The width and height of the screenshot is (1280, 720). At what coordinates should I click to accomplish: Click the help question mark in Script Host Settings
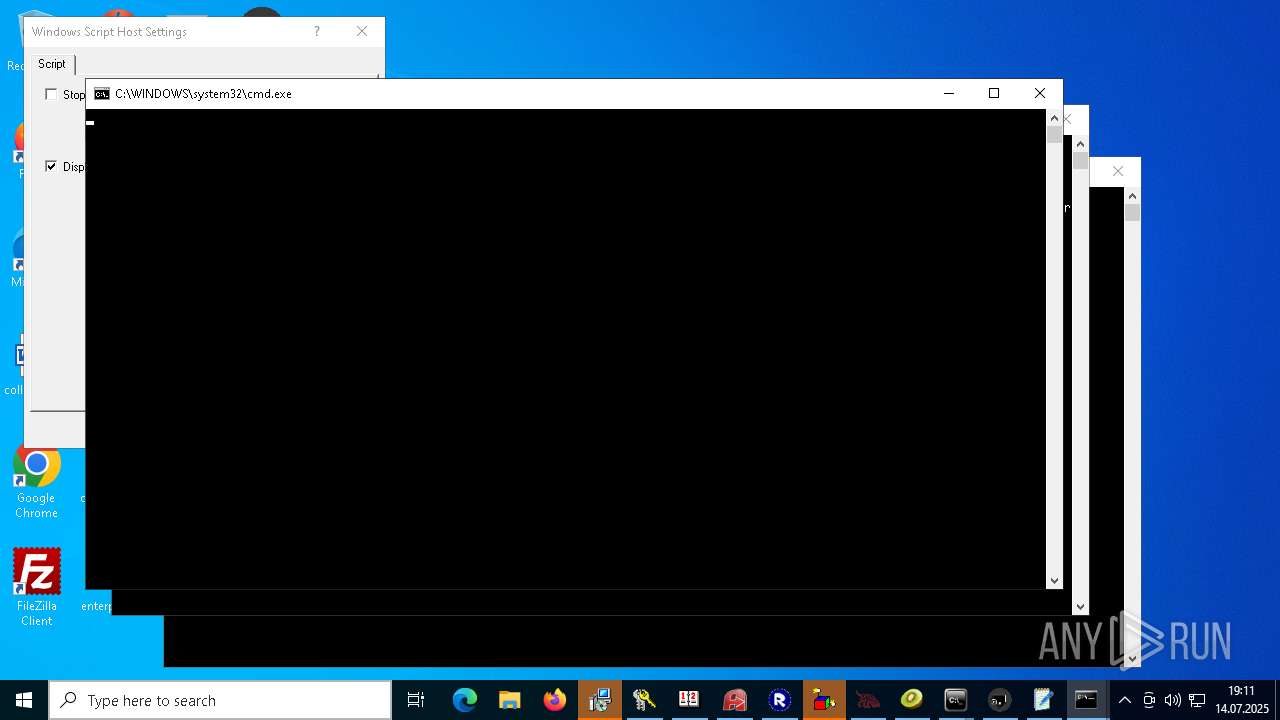[317, 31]
